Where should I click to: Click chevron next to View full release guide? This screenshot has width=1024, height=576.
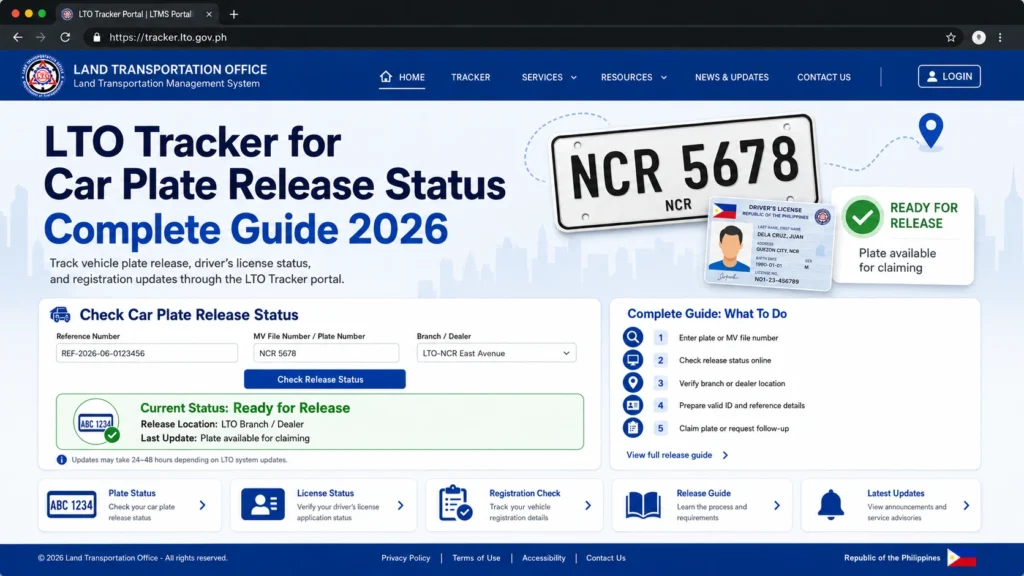(725, 455)
